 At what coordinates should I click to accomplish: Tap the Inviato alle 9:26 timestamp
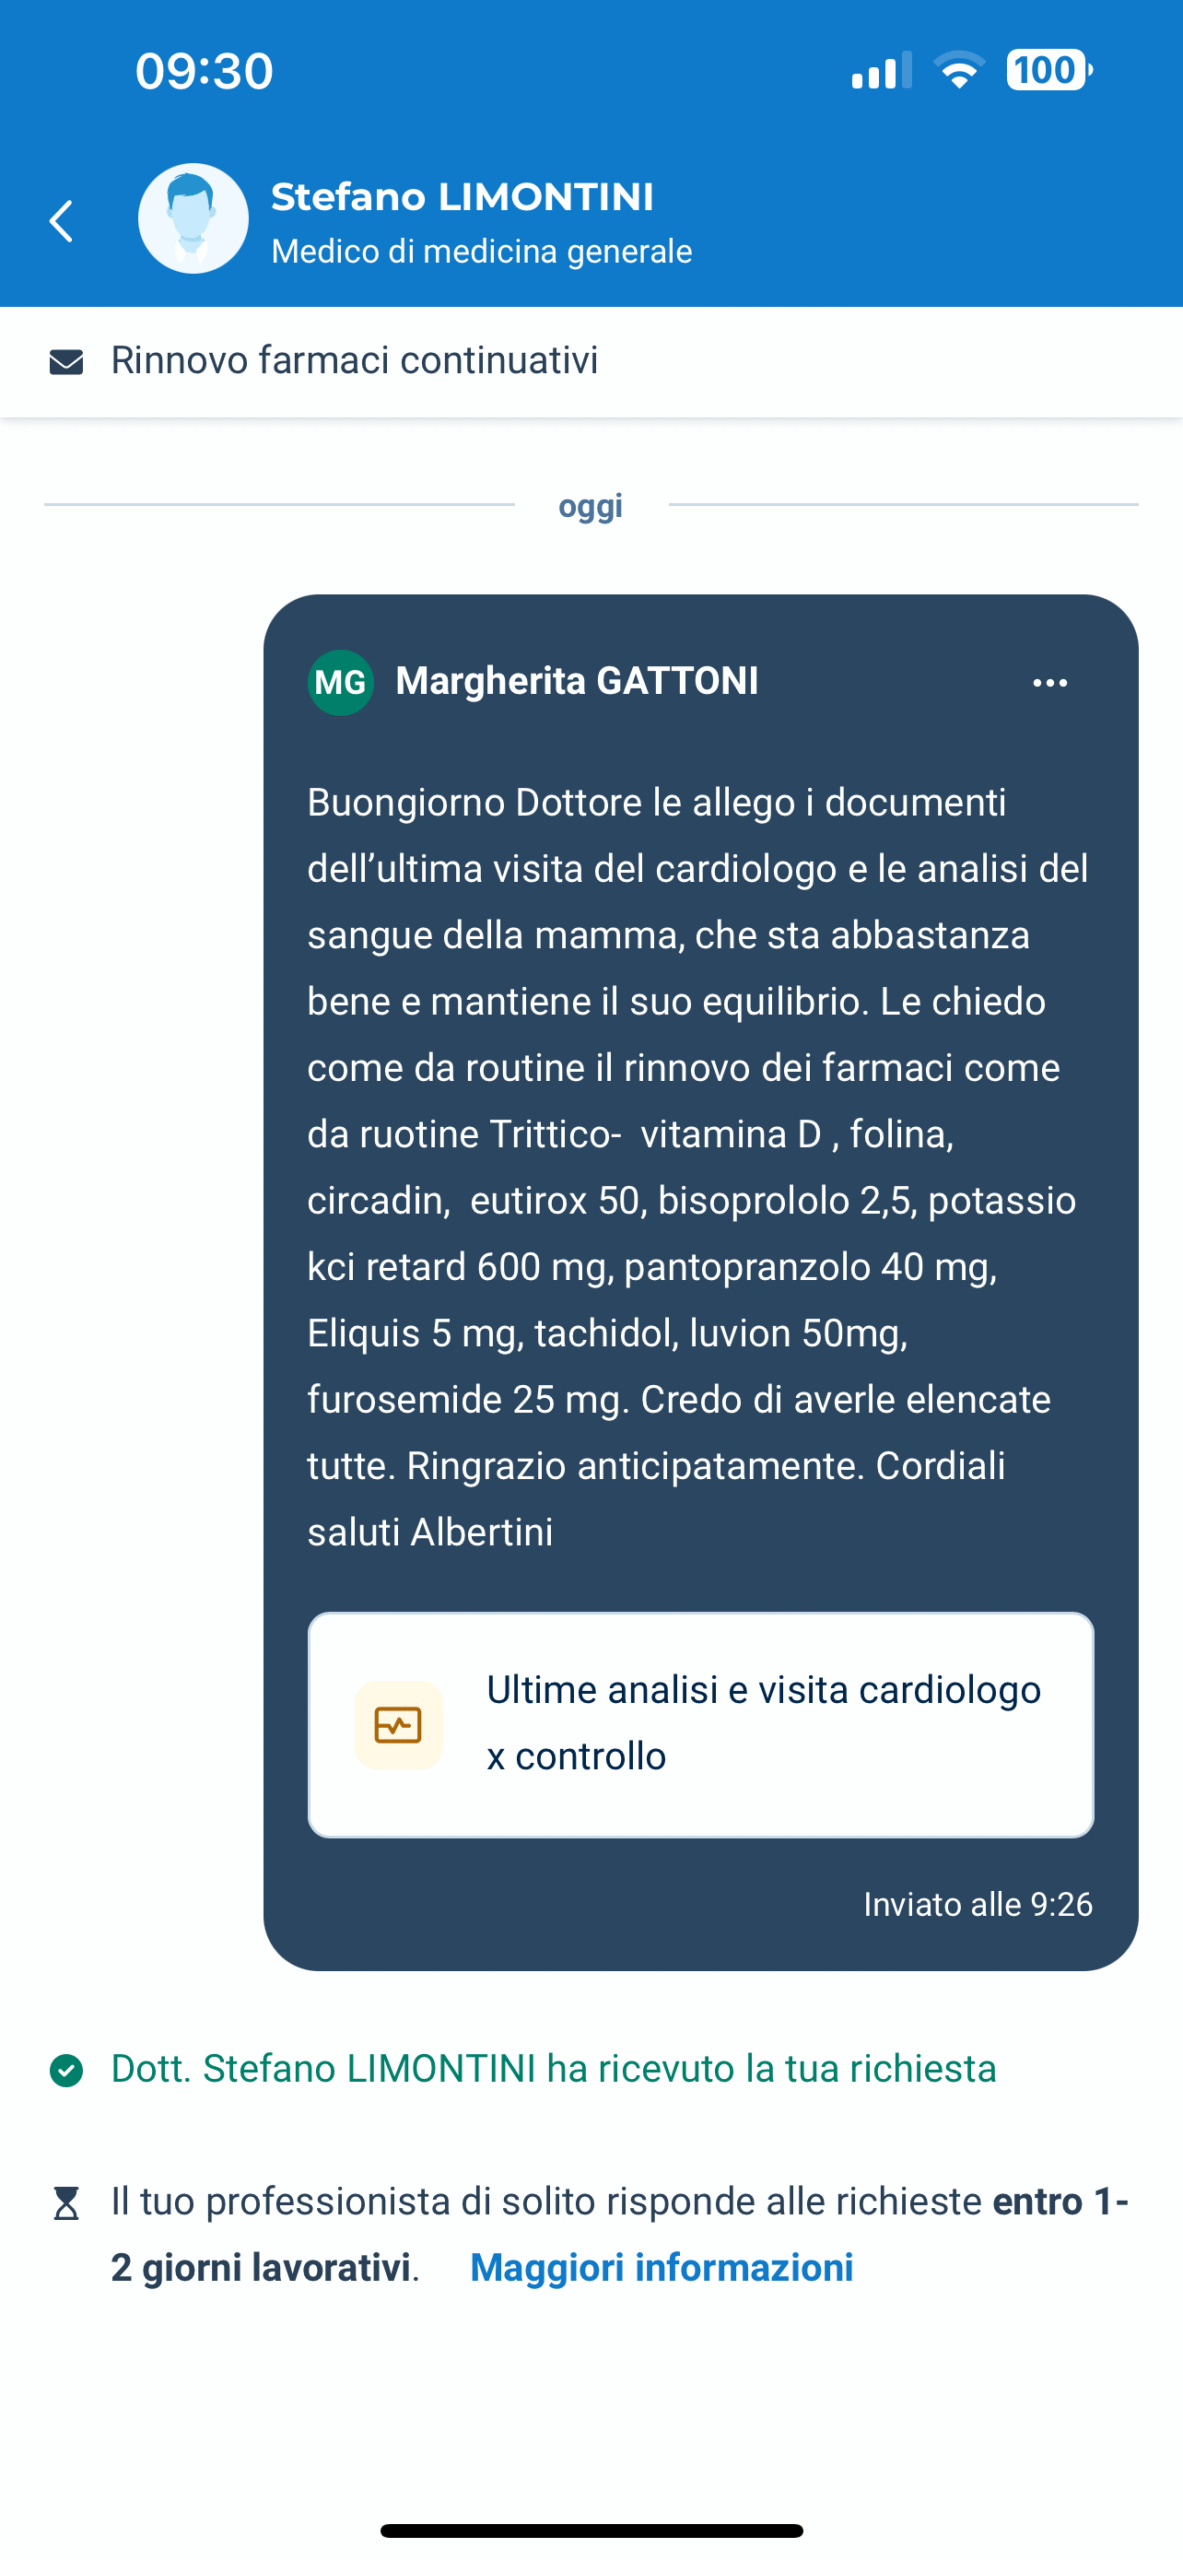tap(977, 1904)
